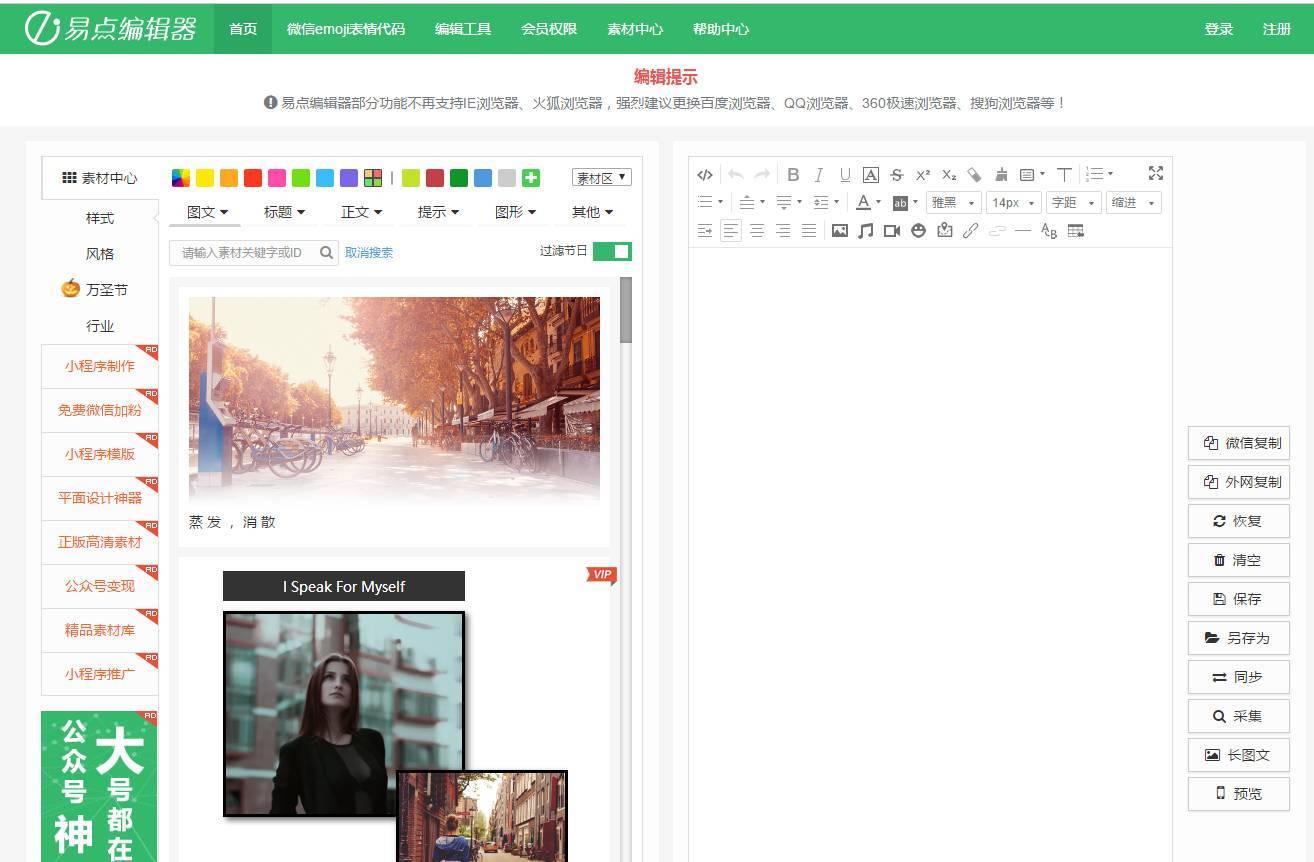
Task: Insert an image using the picture icon
Action: (x=840, y=231)
